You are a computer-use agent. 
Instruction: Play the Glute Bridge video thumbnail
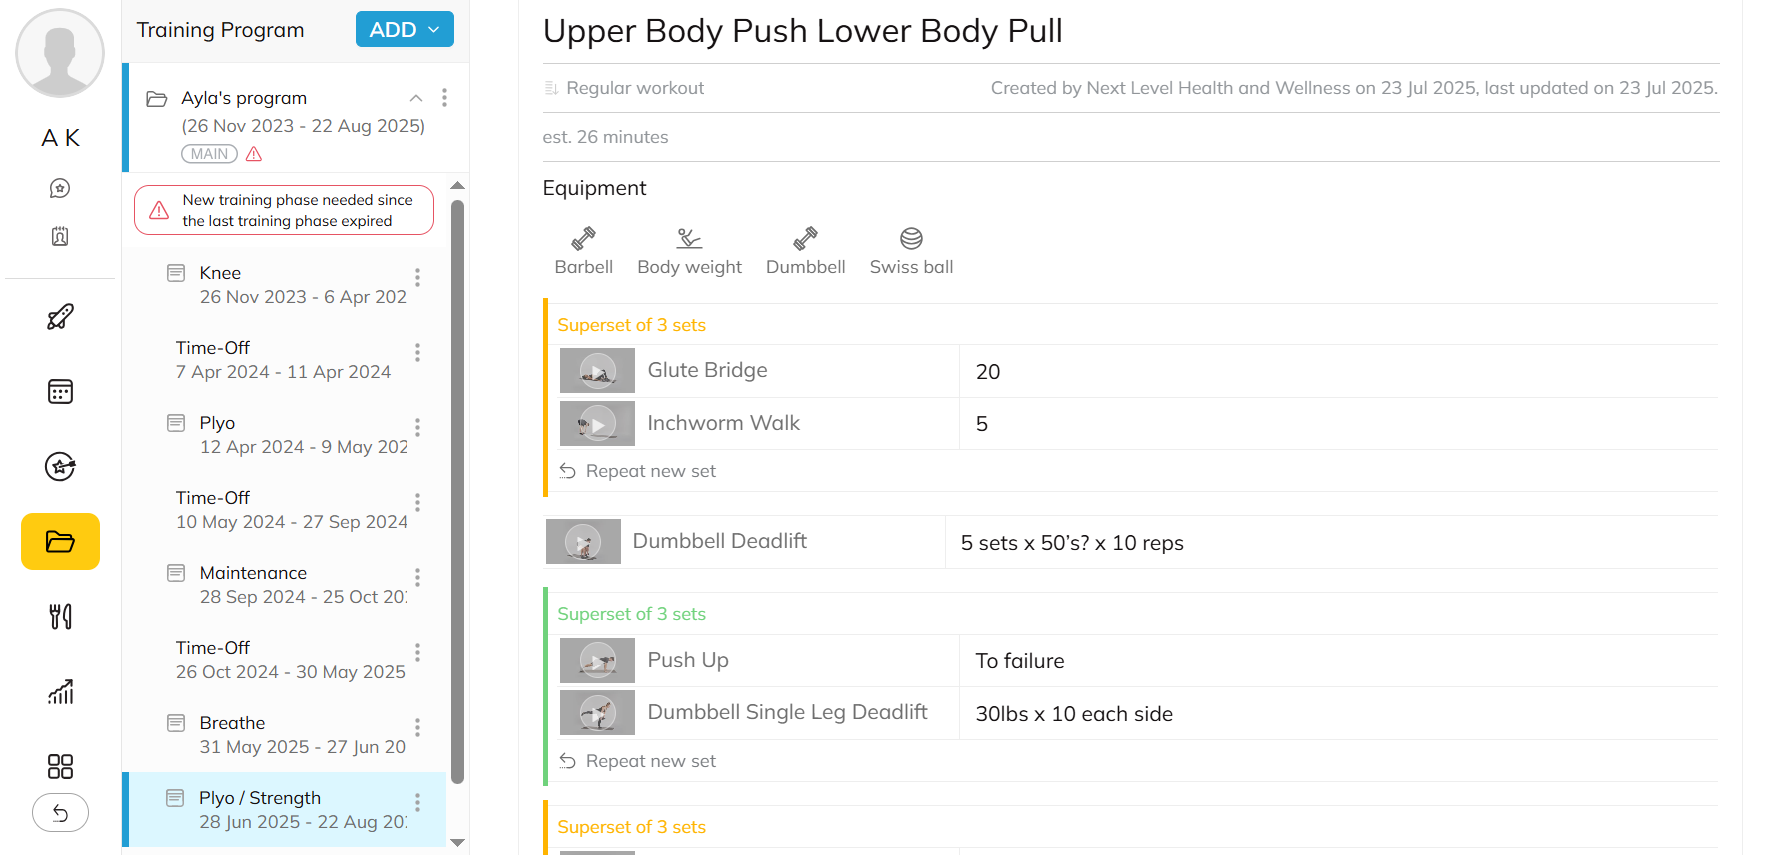[x=597, y=371]
